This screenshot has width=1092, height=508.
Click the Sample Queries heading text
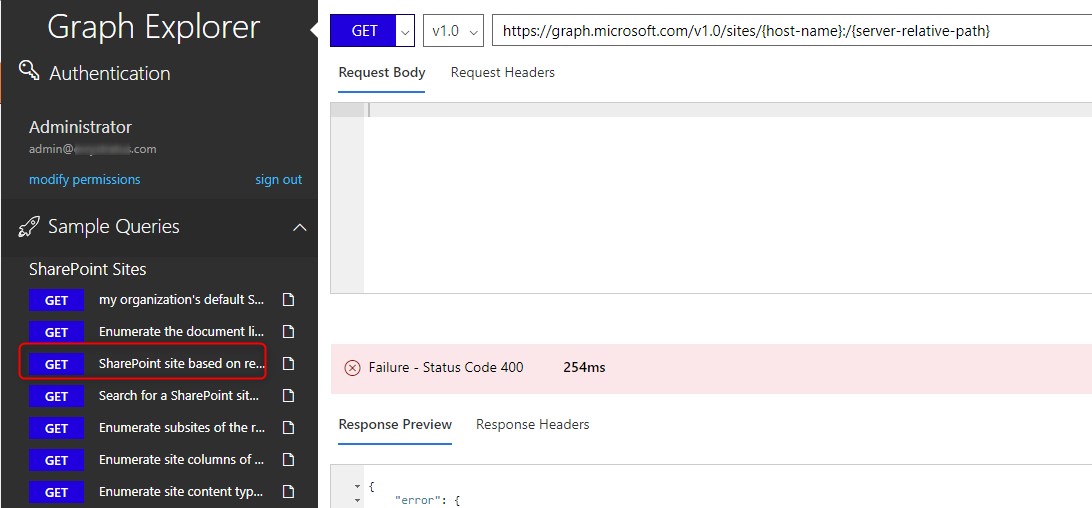[114, 227]
